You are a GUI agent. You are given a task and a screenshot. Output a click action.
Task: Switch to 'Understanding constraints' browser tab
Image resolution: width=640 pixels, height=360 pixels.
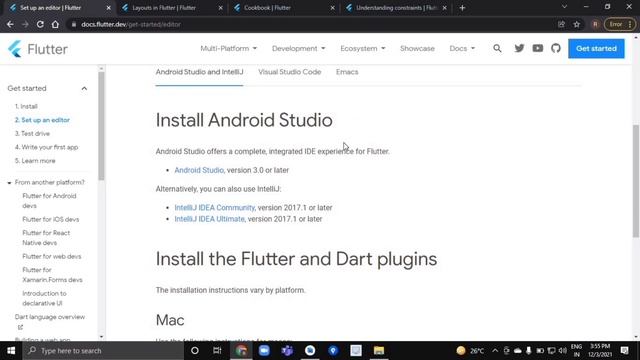396,8
